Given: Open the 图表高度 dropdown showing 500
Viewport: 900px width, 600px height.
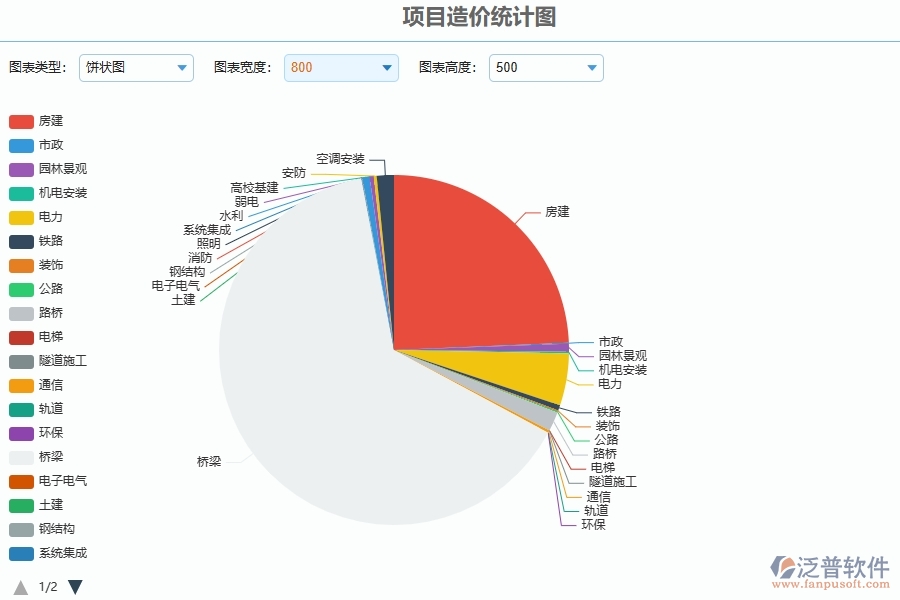Looking at the screenshot, I should coord(546,68).
